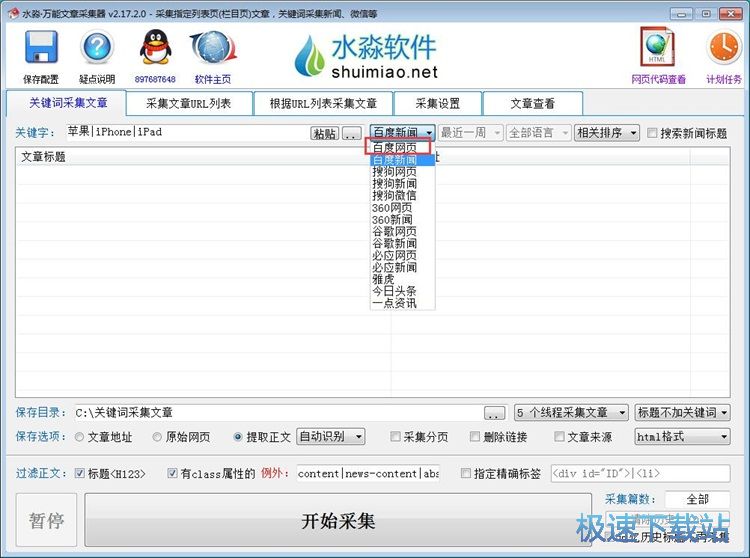Click the 保存目录 path field
Image resolution: width=750 pixels, height=558 pixels.
[x=277, y=413]
